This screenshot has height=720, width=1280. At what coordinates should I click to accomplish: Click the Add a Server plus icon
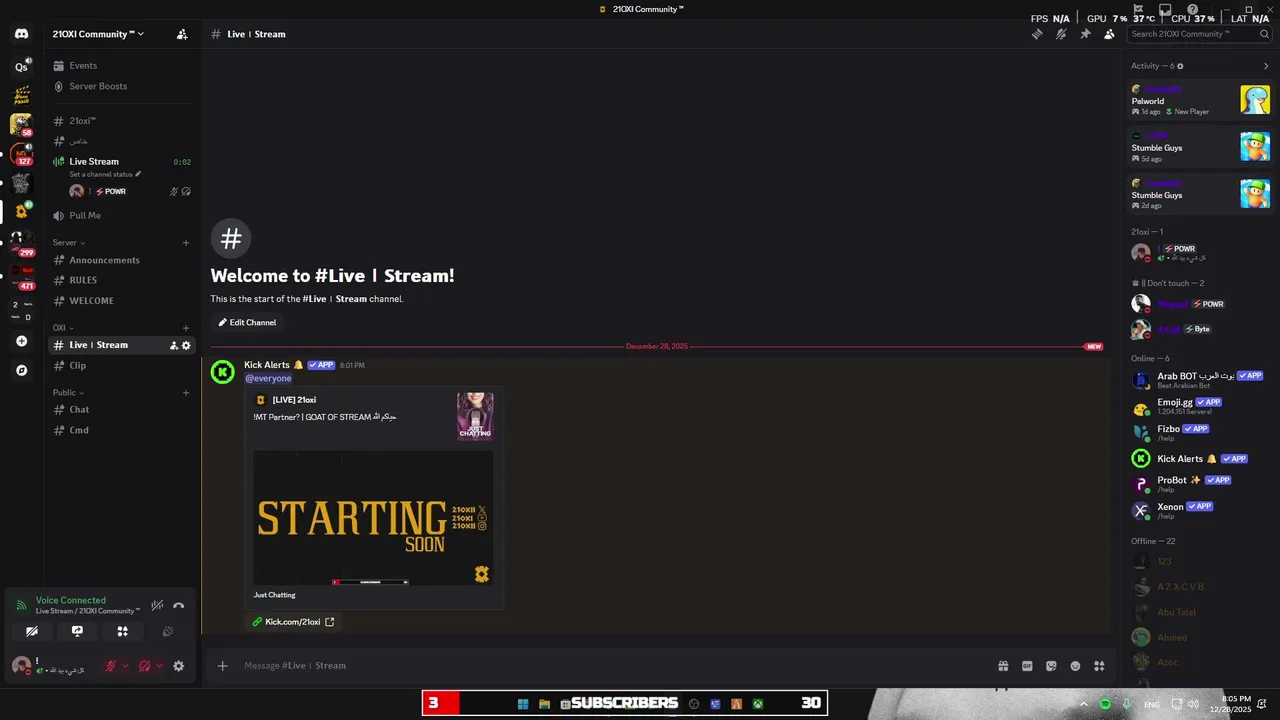point(21,341)
